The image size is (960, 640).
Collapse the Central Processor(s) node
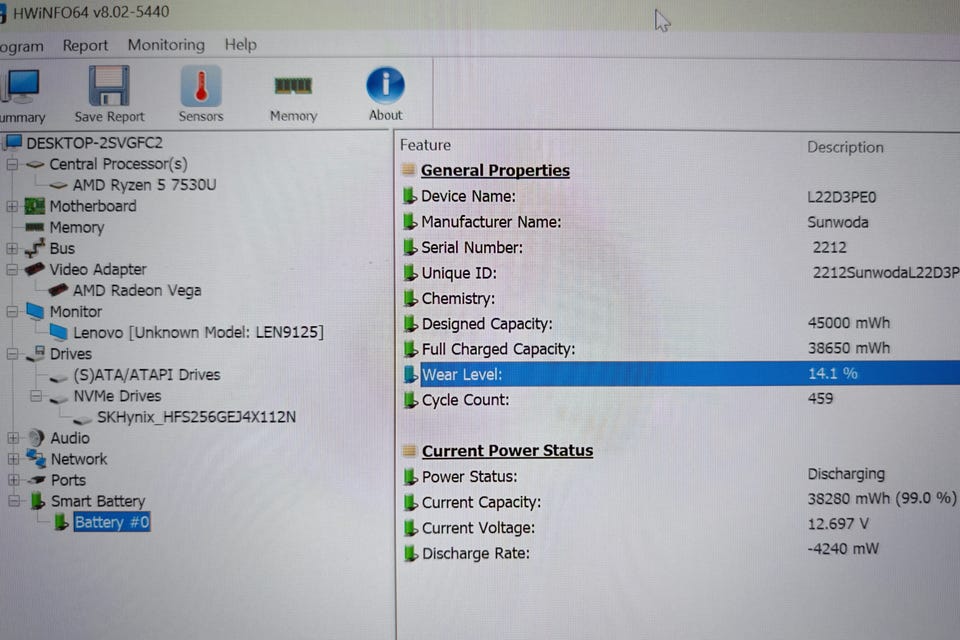[12, 165]
